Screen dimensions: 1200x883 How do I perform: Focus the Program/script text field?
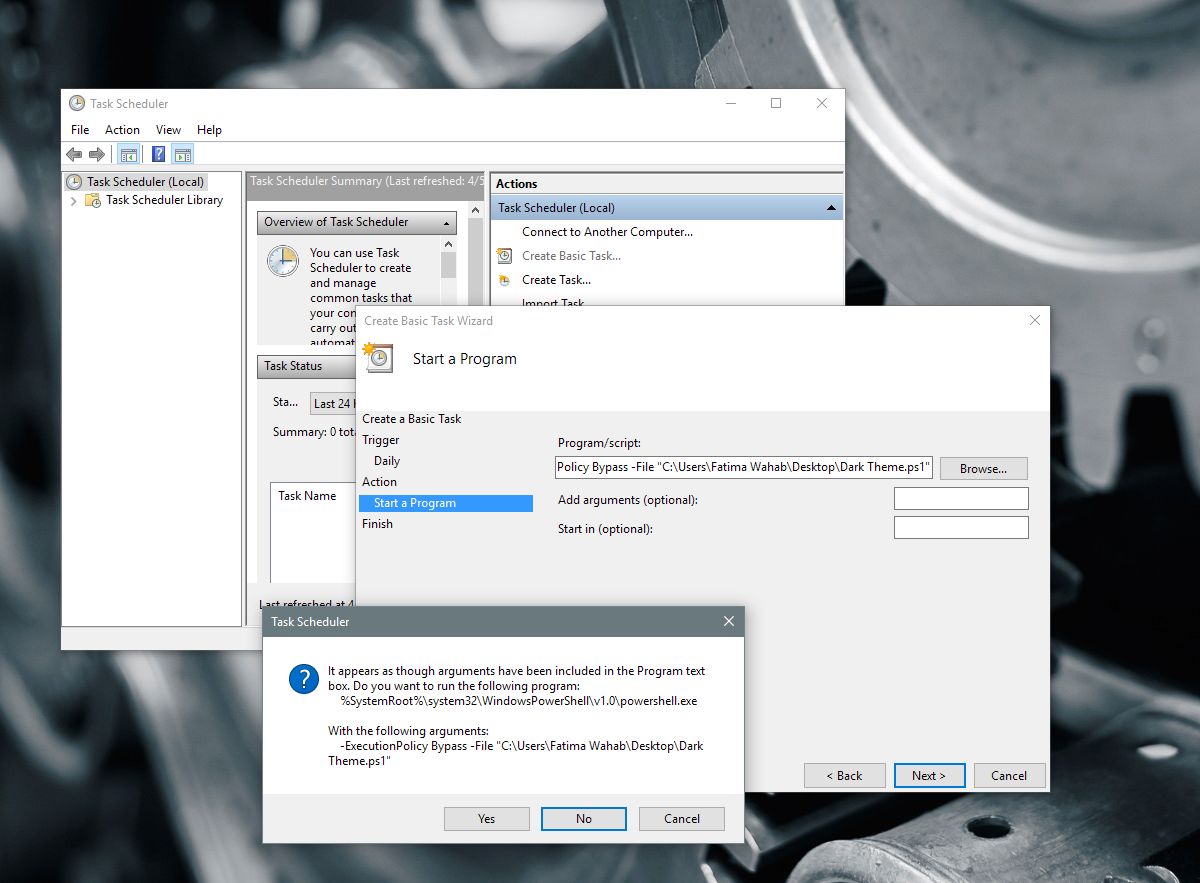point(745,467)
